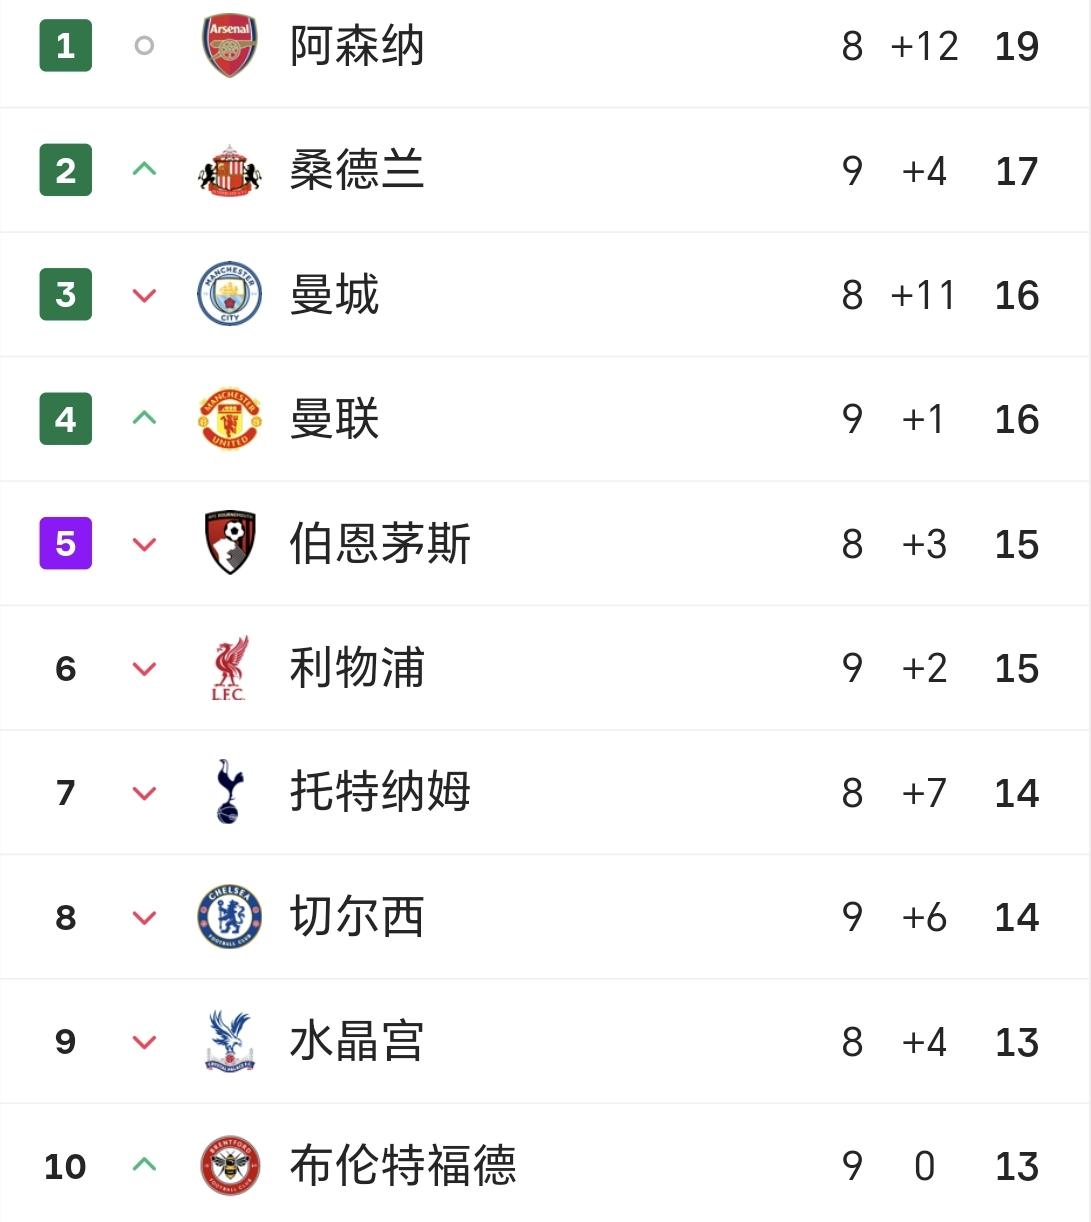Click the unchanged circle indicator beside 阿森纳

point(144,46)
